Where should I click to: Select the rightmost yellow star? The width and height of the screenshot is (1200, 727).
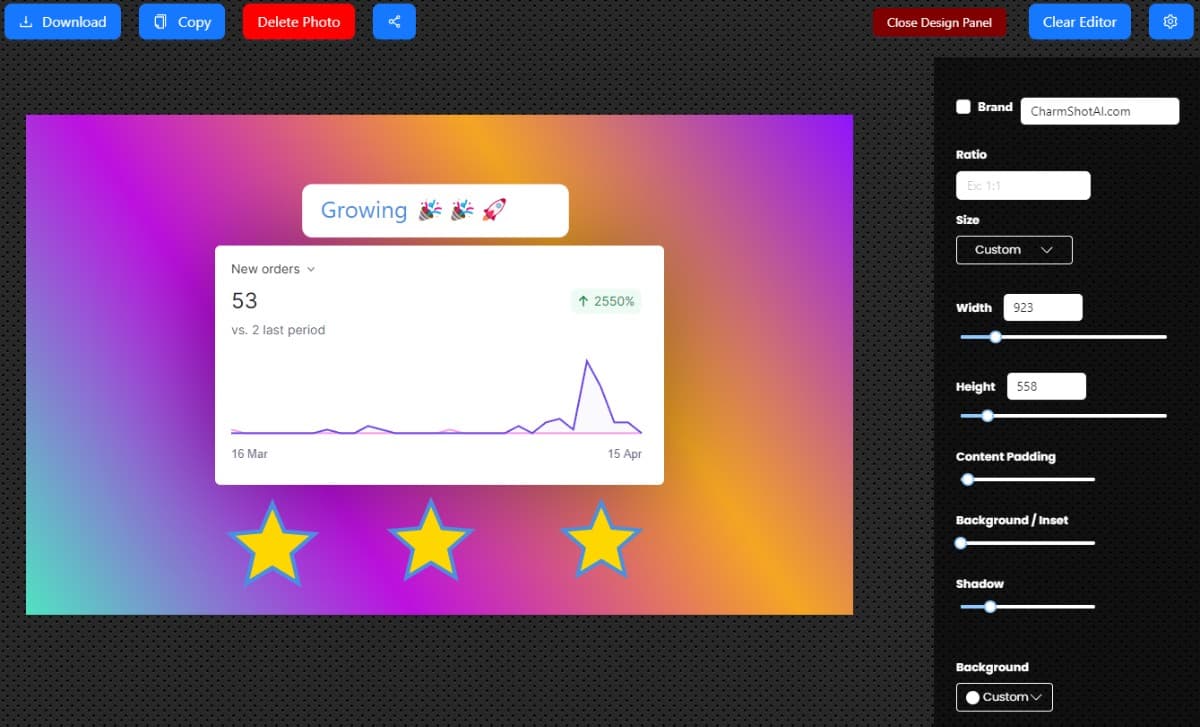click(600, 541)
